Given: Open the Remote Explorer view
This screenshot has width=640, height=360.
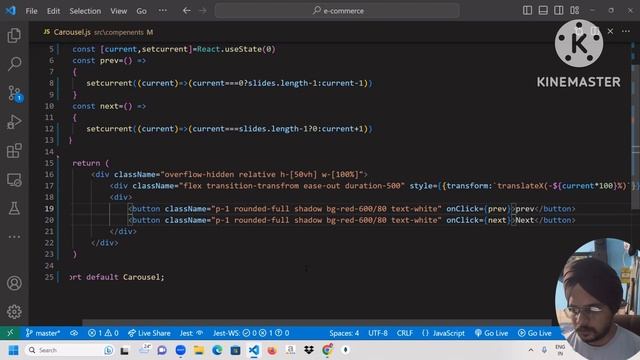Looking at the screenshot, I should [x=14, y=180].
